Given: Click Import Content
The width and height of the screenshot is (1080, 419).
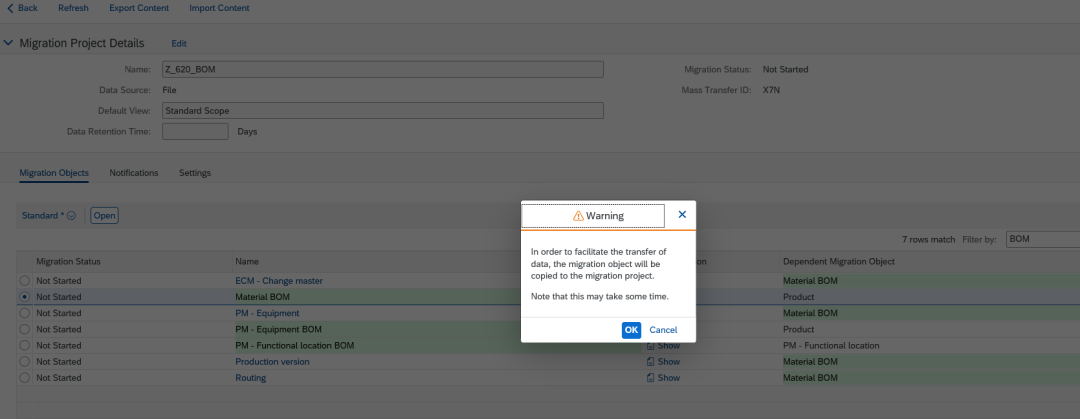Looking at the screenshot, I should coord(220,8).
